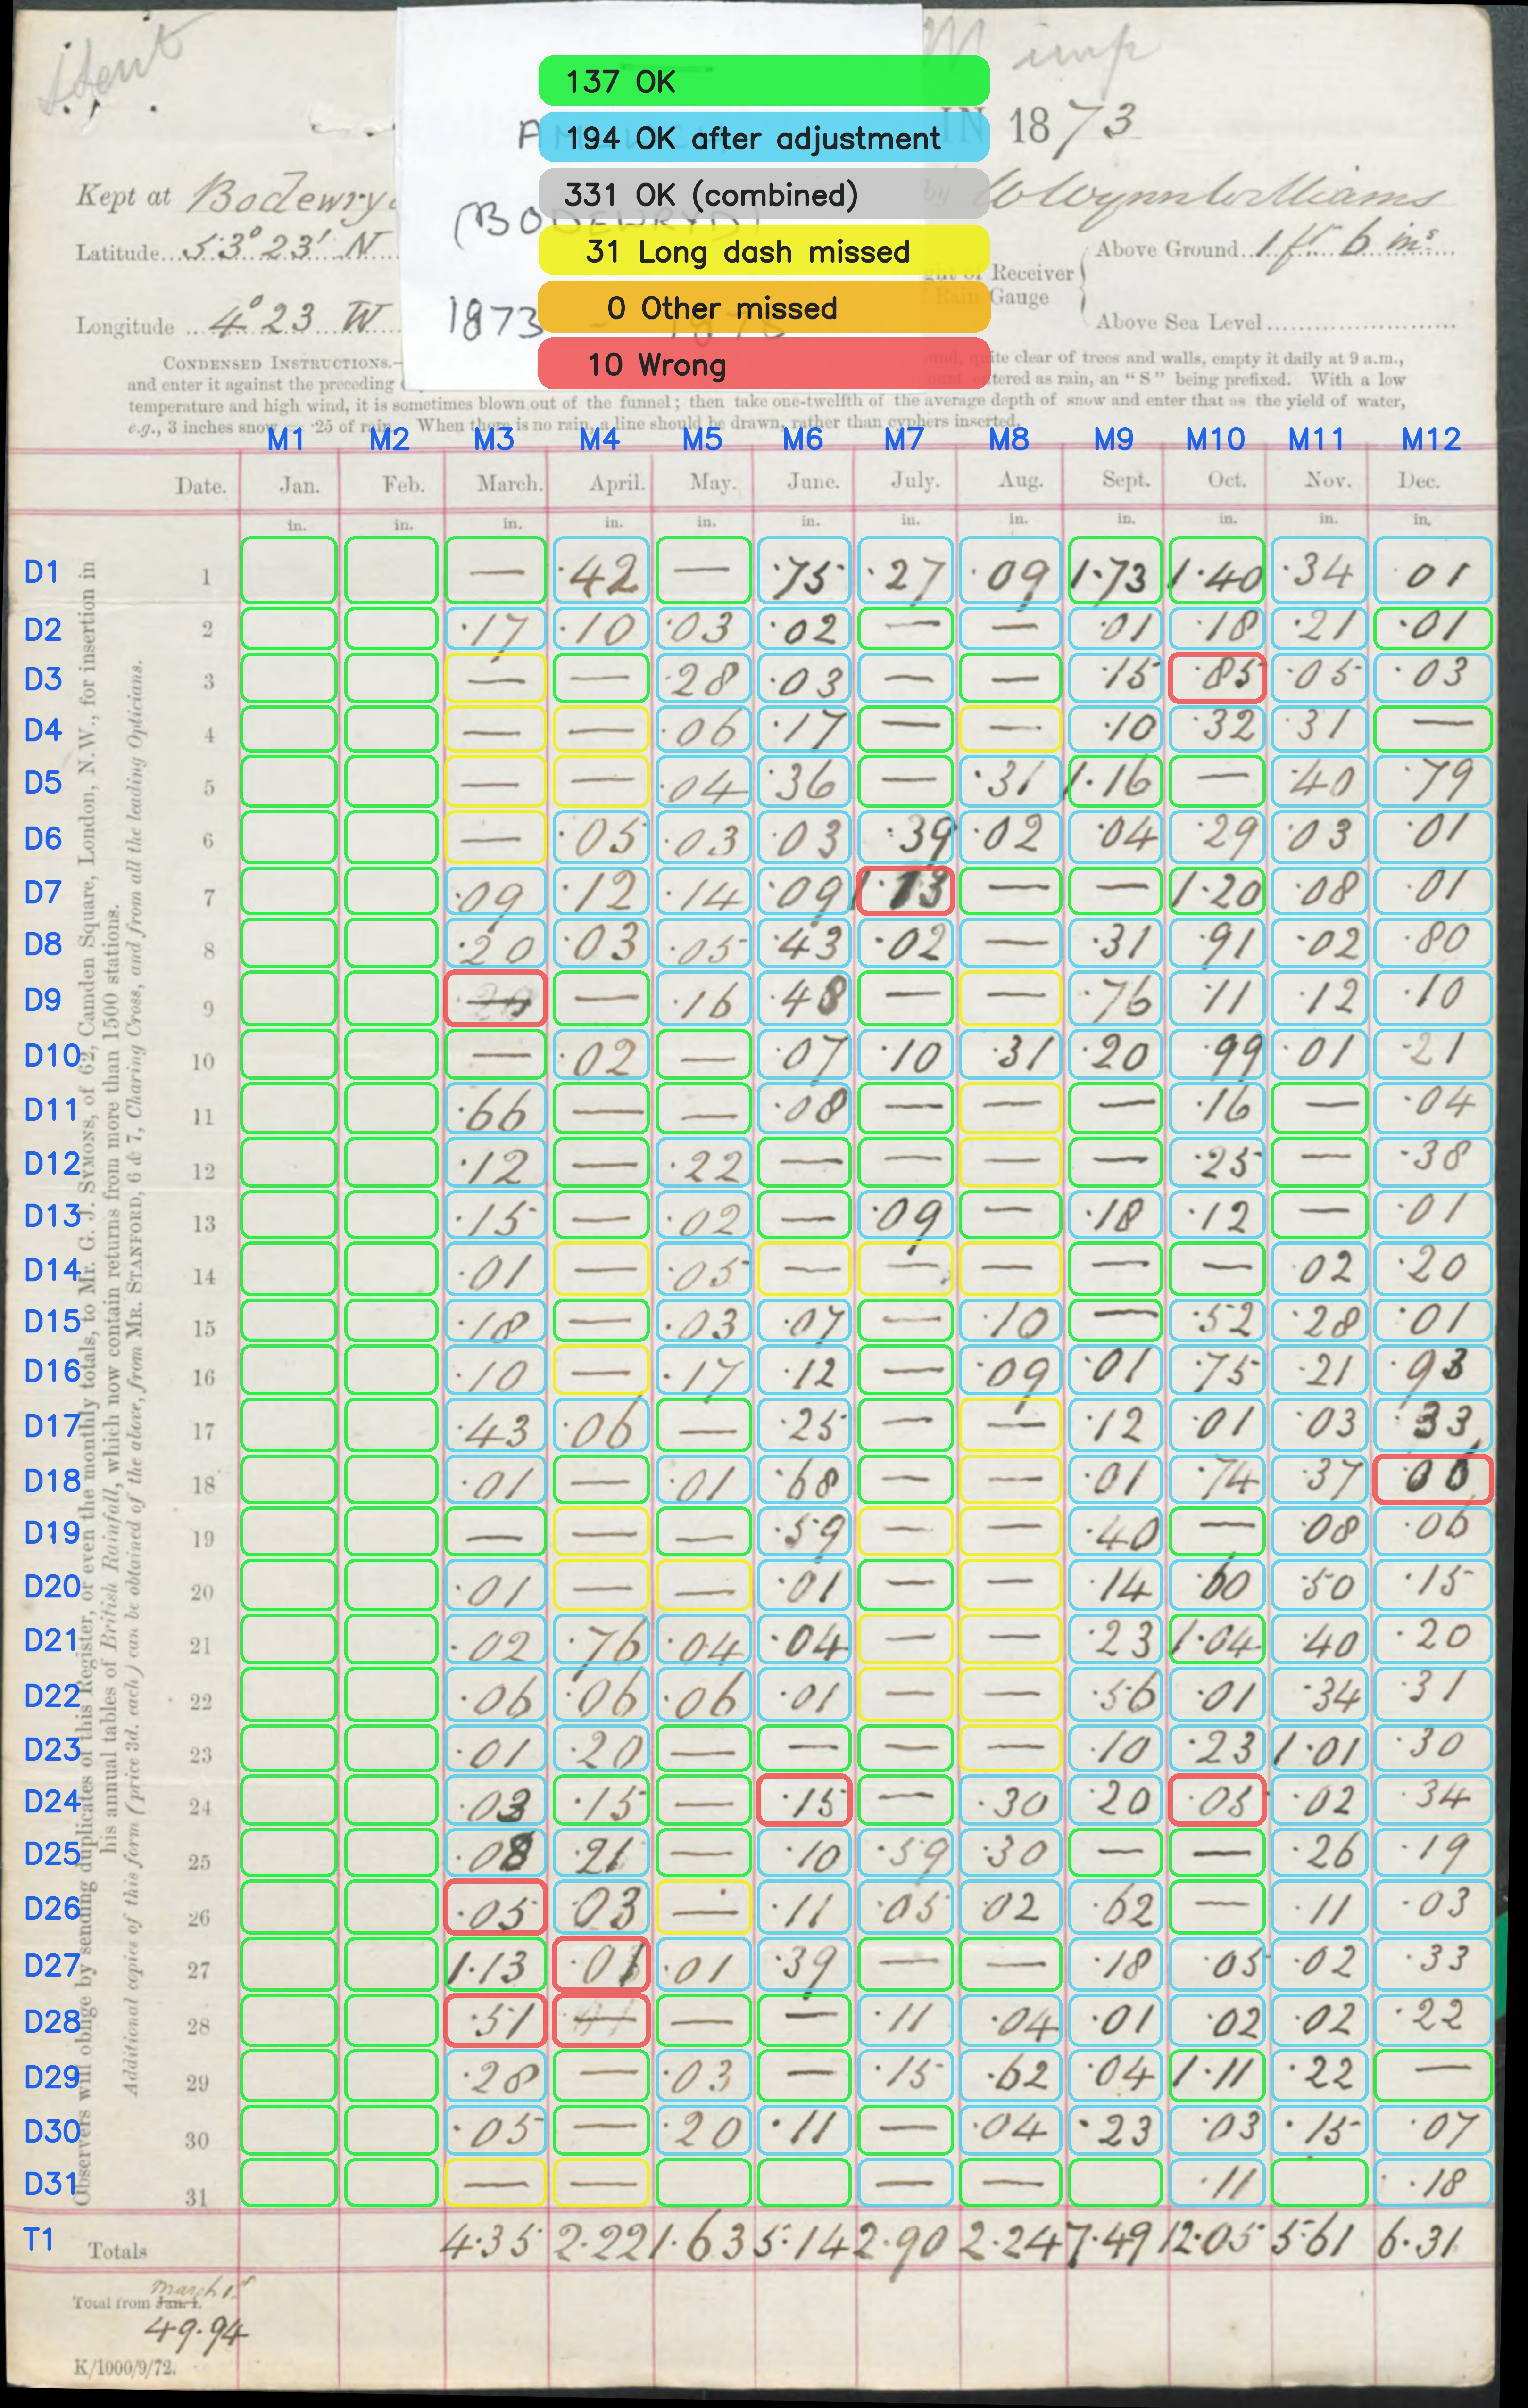This screenshot has width=1528, height=2408.
Task: Select the red "10 Wrong" legend bar
Action: pyautogui.click(x=764, y=364)
